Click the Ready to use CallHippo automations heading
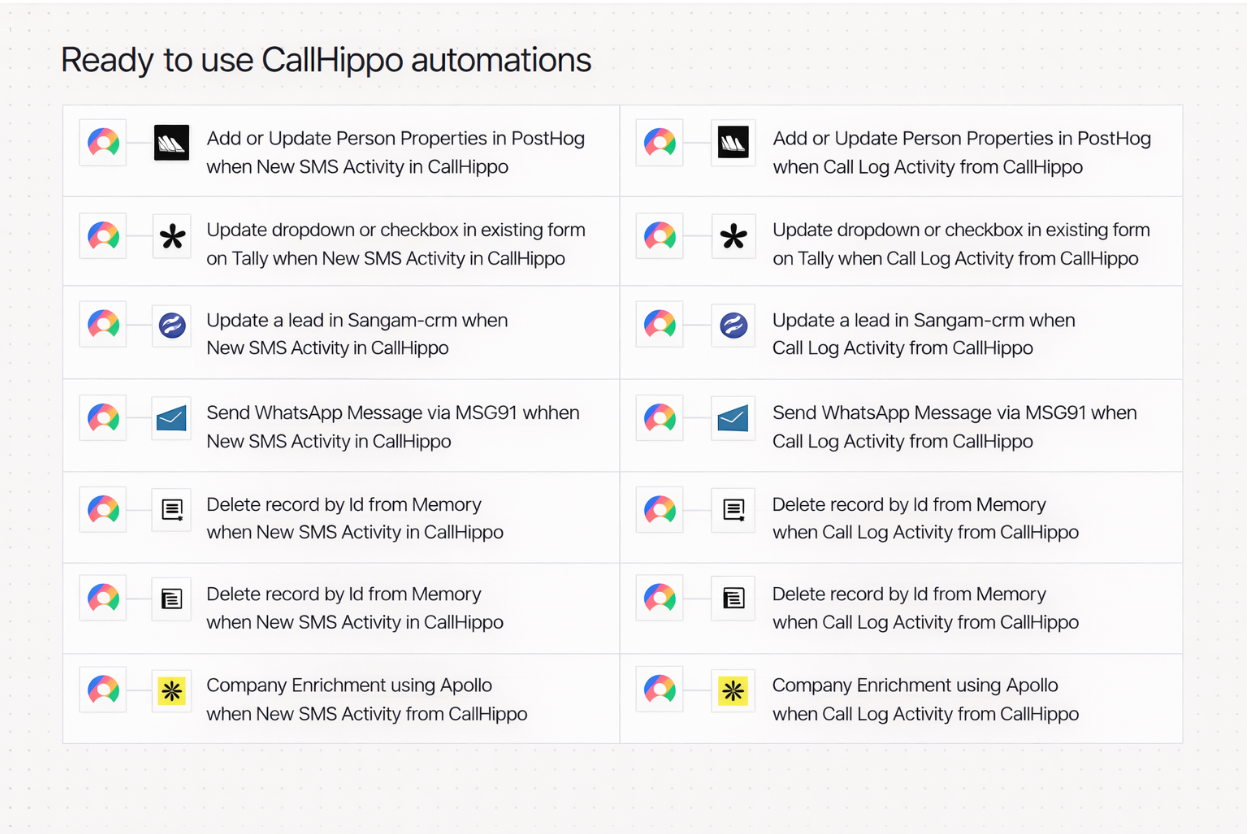 (326, 60)
